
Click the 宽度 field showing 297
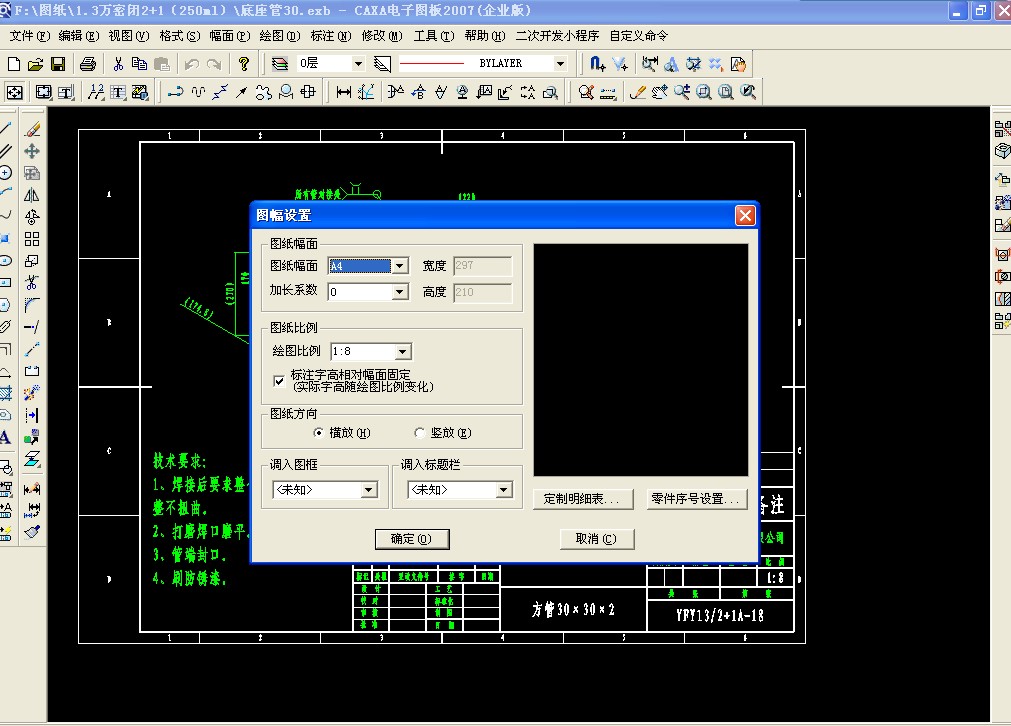pyautogui.click(x=483, y=266)
